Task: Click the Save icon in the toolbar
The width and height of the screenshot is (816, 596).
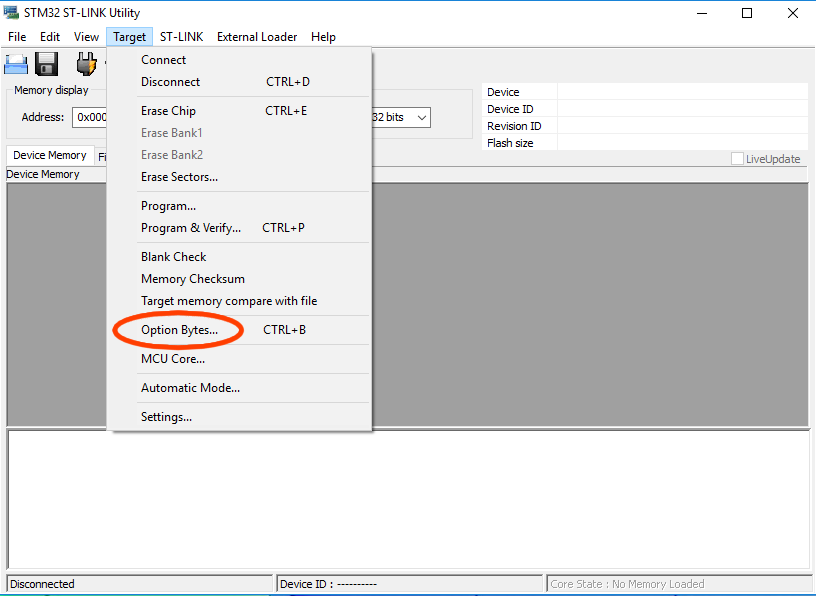Action: [x=46, y=63]
